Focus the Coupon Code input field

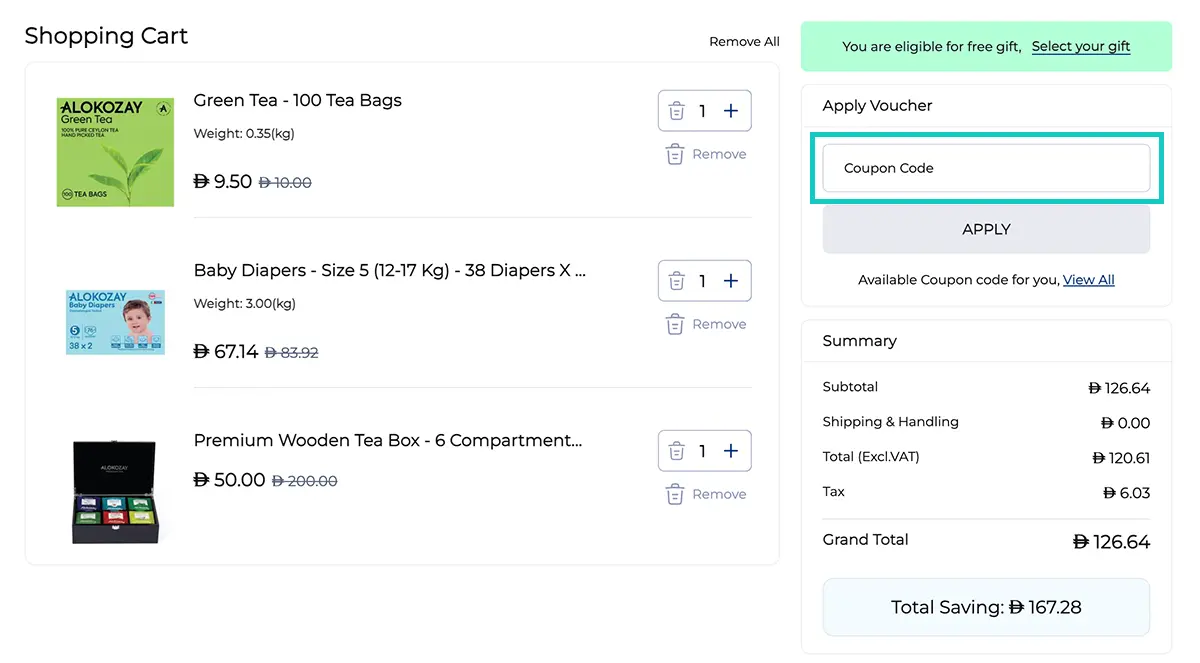(986, 168)
